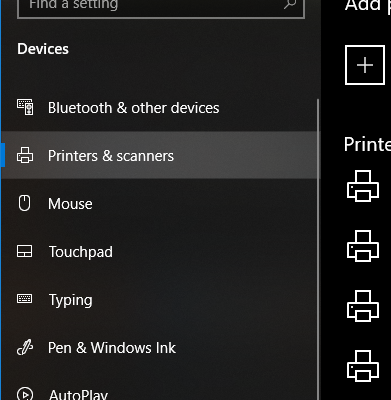Go to the Touchpad settings page
The image size is (391, 400).
pyautogui.click(x=160, y=252)
